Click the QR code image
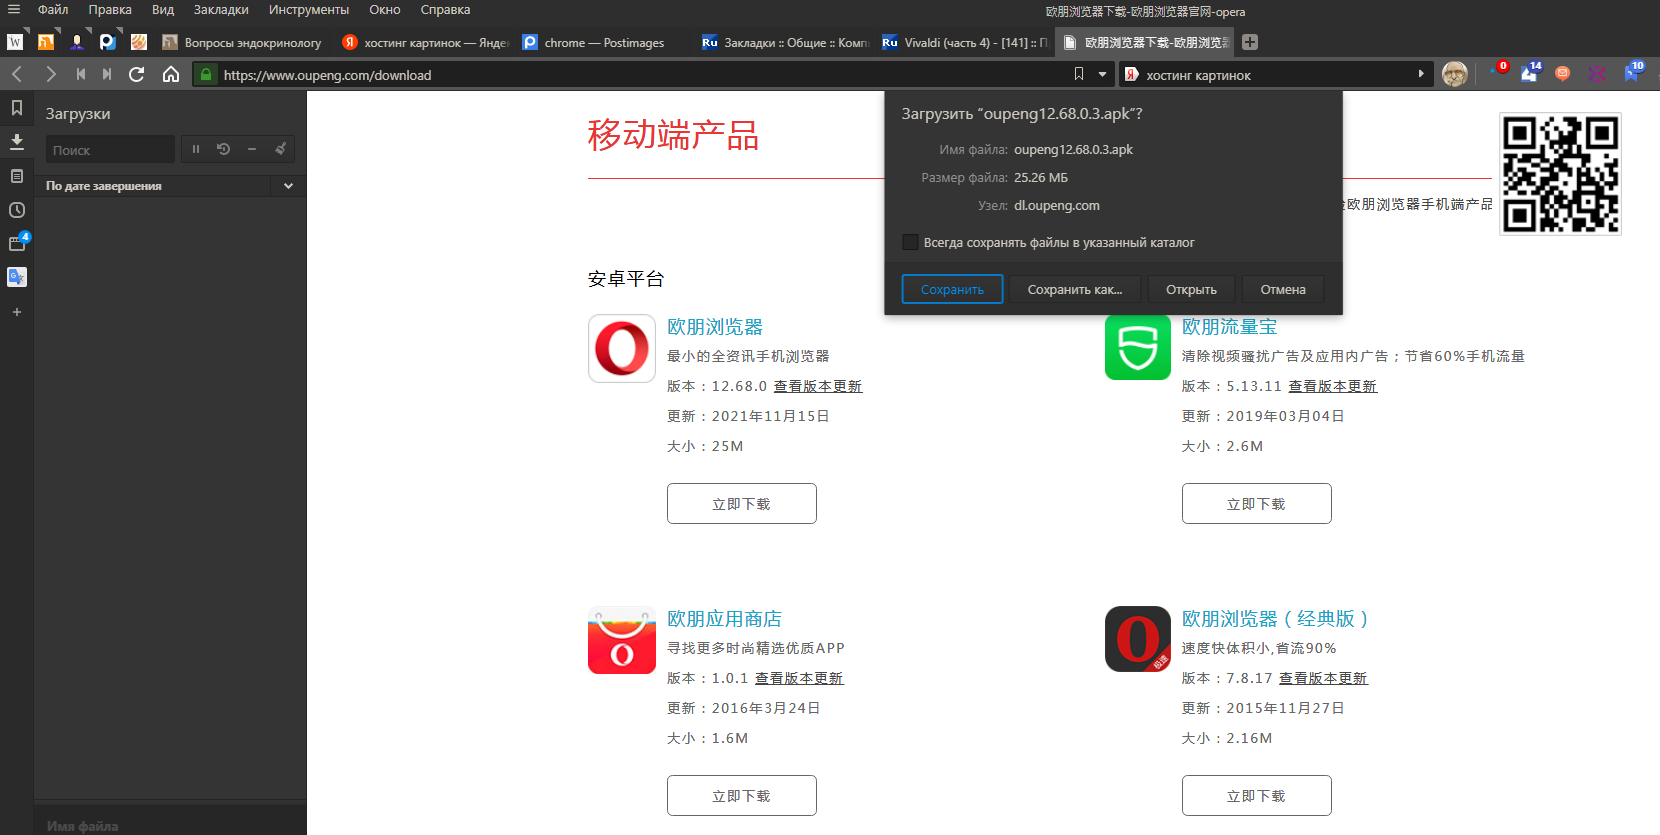 coord(1560,174)
